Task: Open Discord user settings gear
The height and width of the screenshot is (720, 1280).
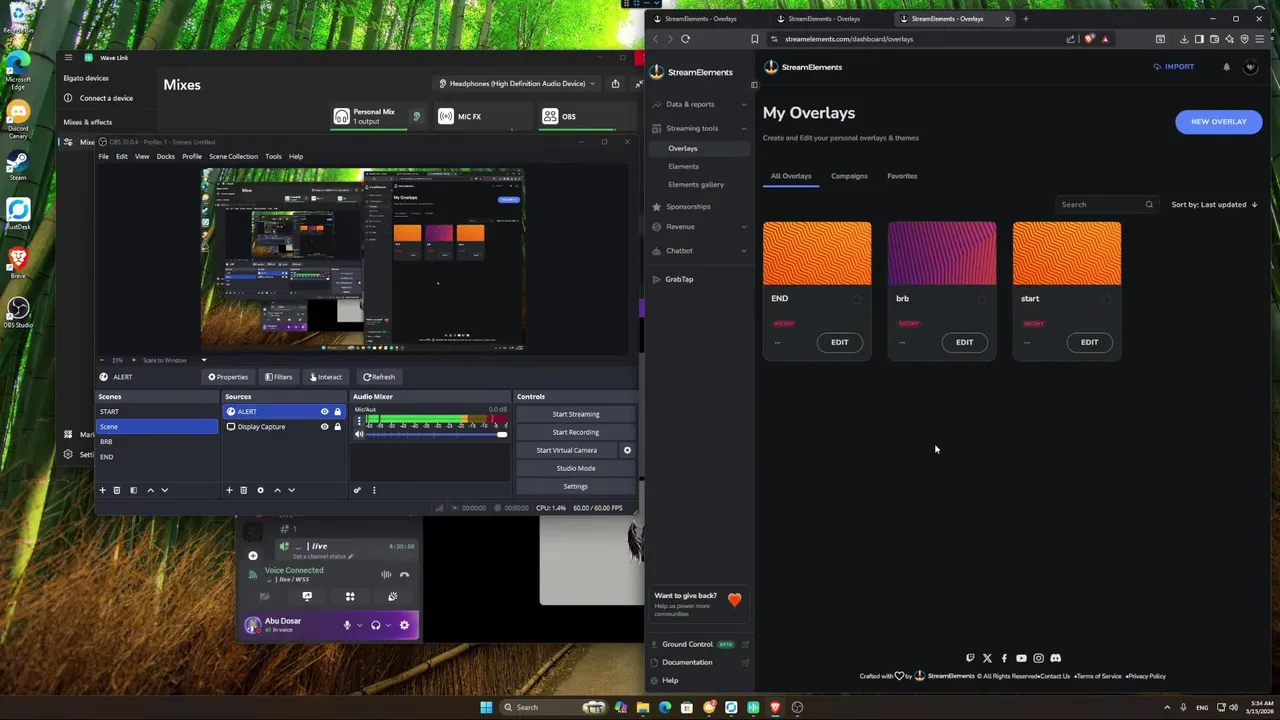Action: (404, 625)
